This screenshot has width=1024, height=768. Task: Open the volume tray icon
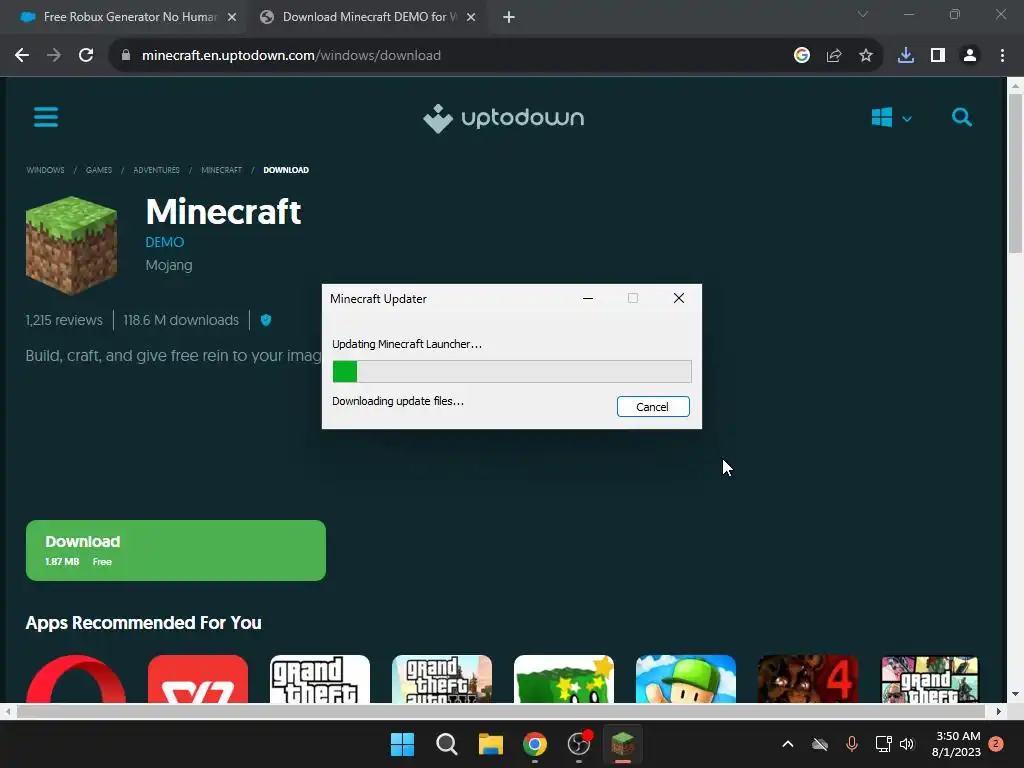coord(906,744)
